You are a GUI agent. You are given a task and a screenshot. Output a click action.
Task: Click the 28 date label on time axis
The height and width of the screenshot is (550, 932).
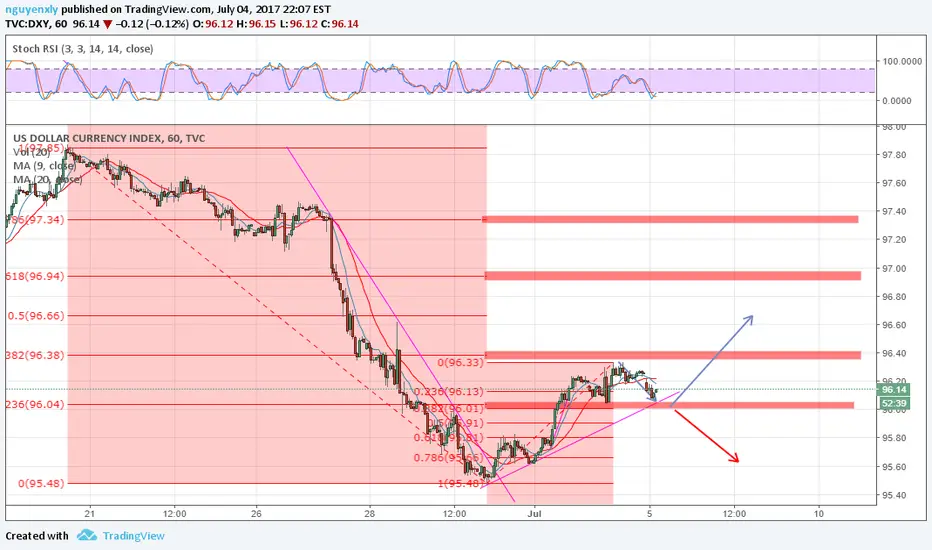370,514
